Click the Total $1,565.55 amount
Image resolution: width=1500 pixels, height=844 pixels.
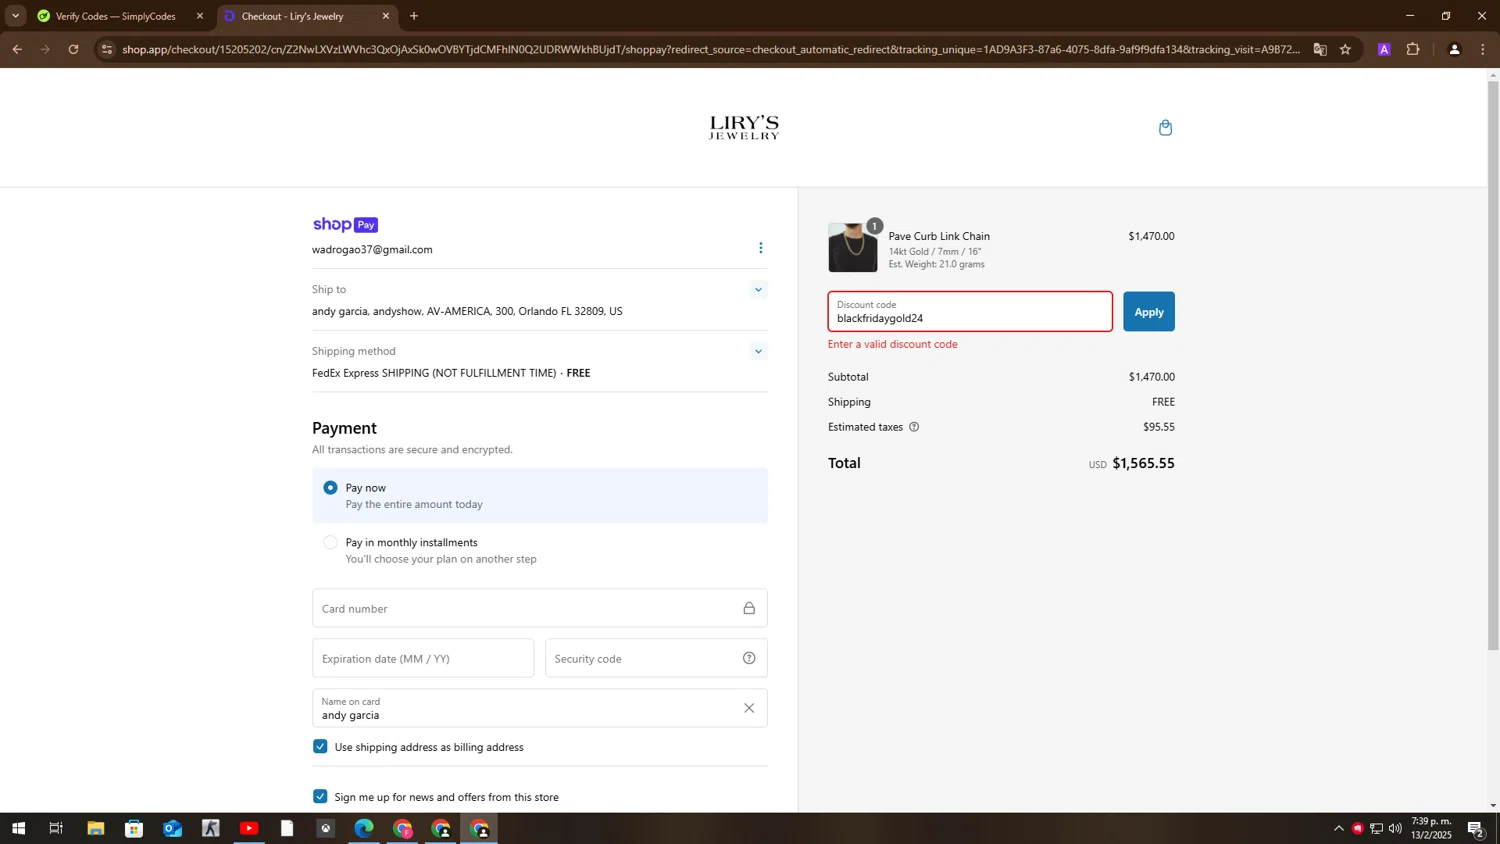pos(1143,463)
